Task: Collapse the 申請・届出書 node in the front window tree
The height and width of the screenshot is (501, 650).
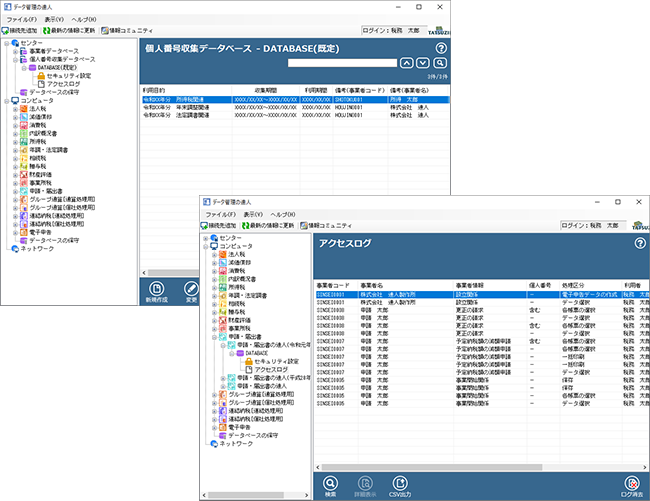Action: coord(213,335)
